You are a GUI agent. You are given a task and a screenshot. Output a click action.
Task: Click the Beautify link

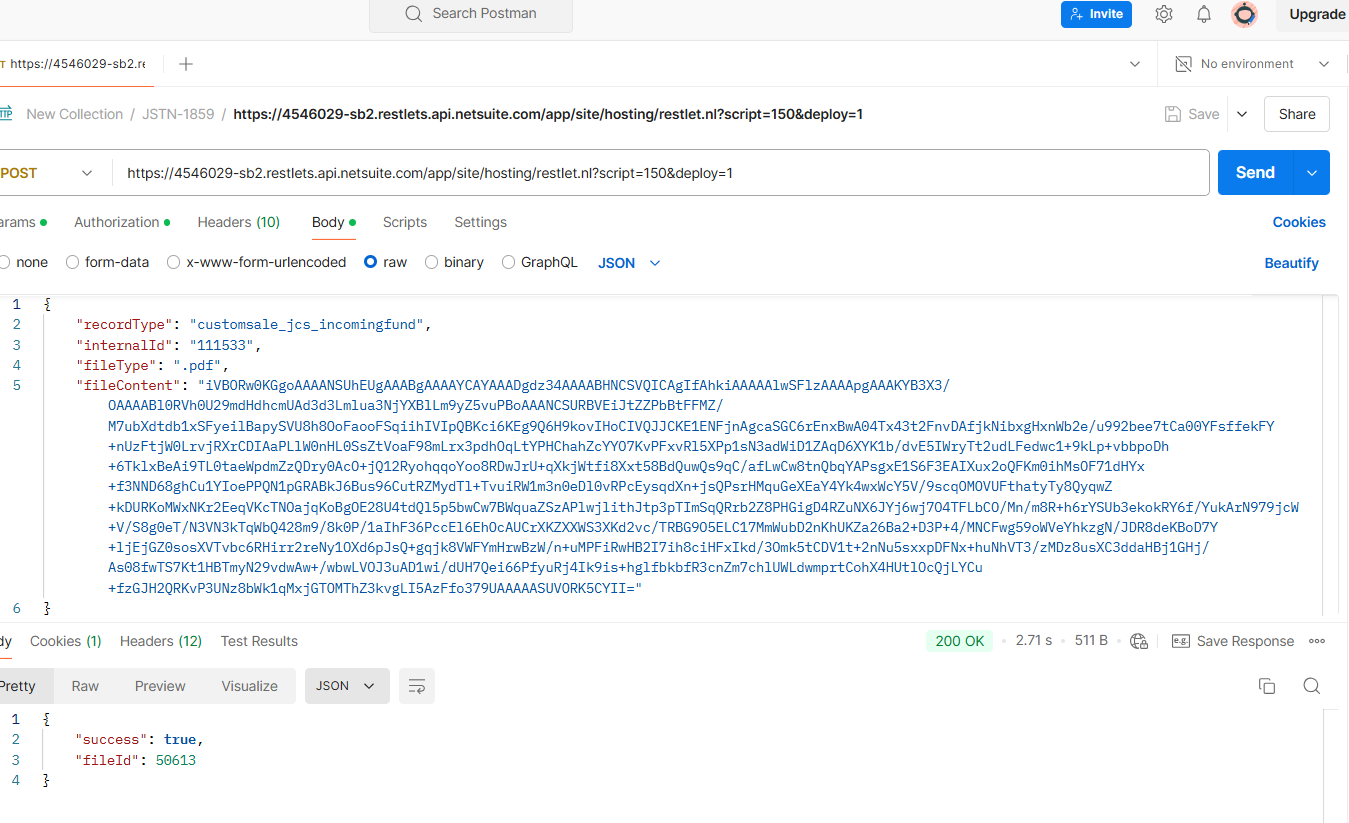tap(1291, 263)
